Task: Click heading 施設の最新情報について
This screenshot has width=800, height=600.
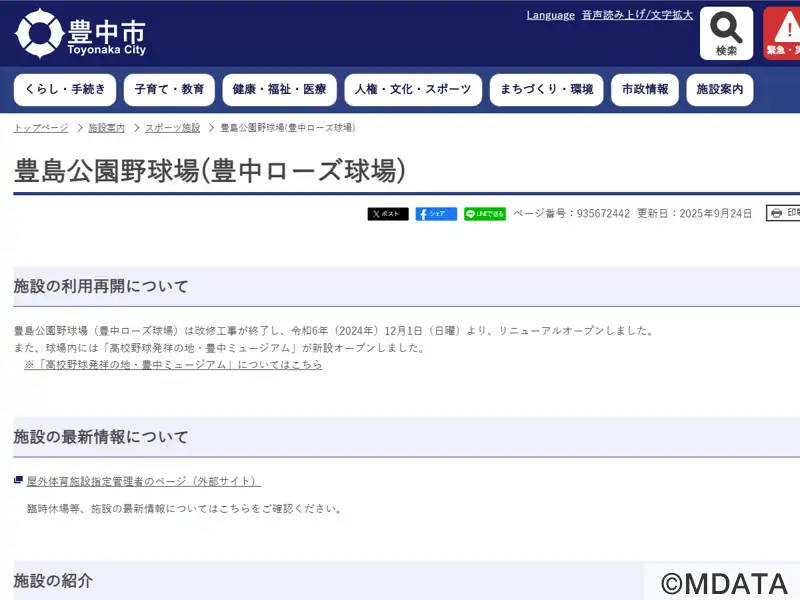Action: point(101,437)
